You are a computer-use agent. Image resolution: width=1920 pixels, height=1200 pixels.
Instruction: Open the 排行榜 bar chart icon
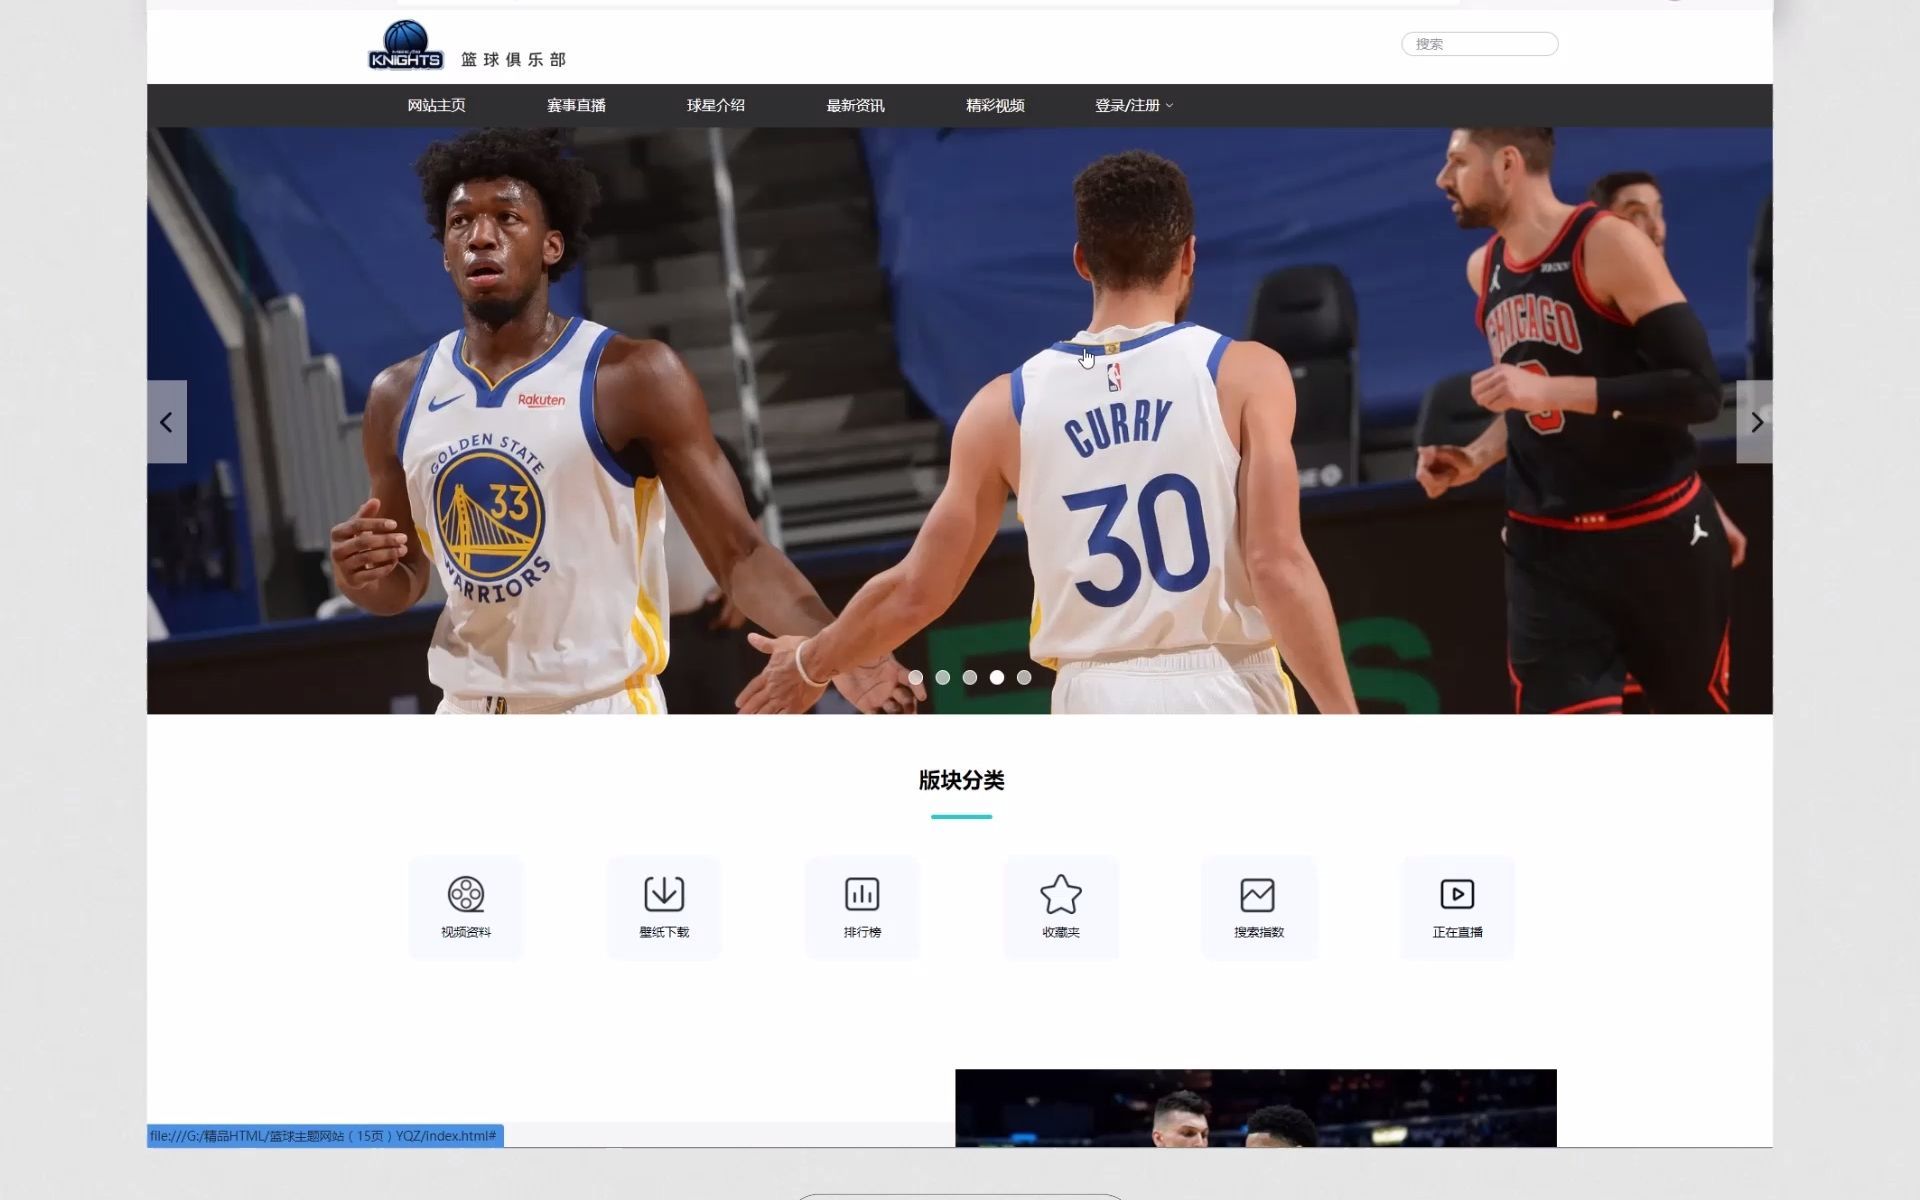862,894
